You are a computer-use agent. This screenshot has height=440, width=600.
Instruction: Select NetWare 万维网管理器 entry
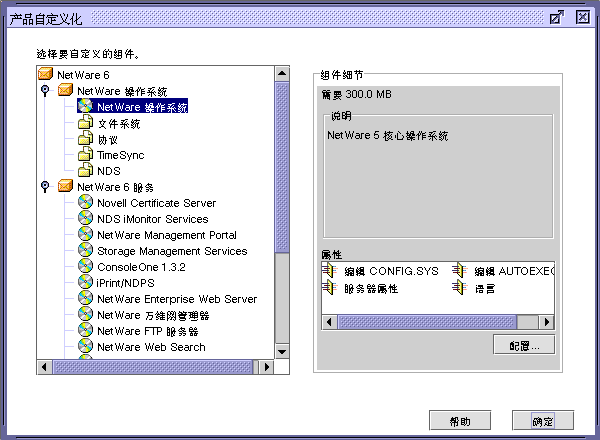click(153, 315)
